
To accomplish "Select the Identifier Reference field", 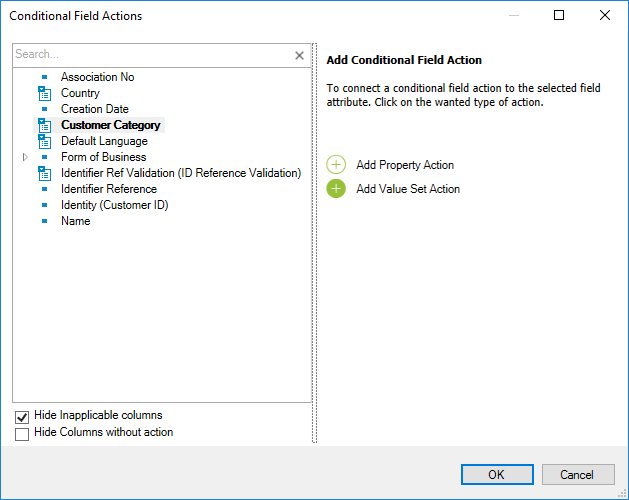I will tap(109, 189).
